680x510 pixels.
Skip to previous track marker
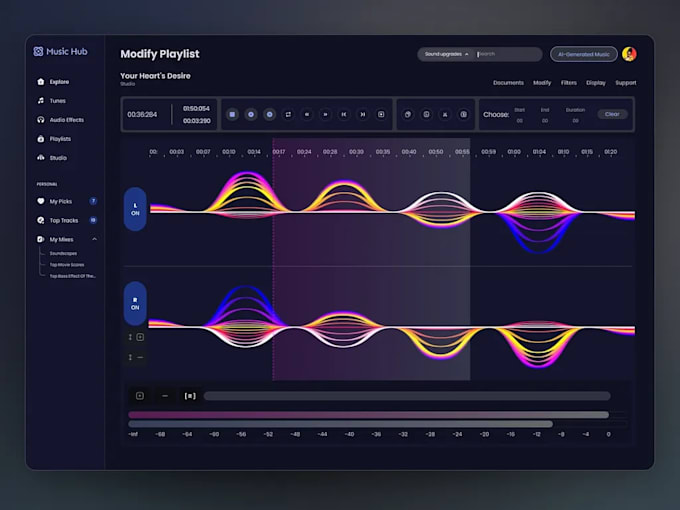(x=344, y=114)
